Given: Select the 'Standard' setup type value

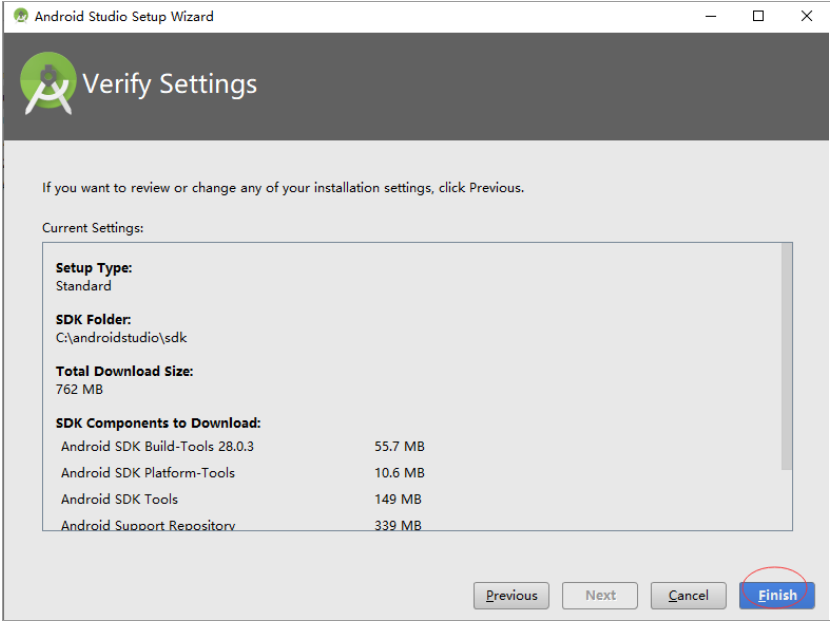Looking at the screenshot, I should (x=84, y=286).
